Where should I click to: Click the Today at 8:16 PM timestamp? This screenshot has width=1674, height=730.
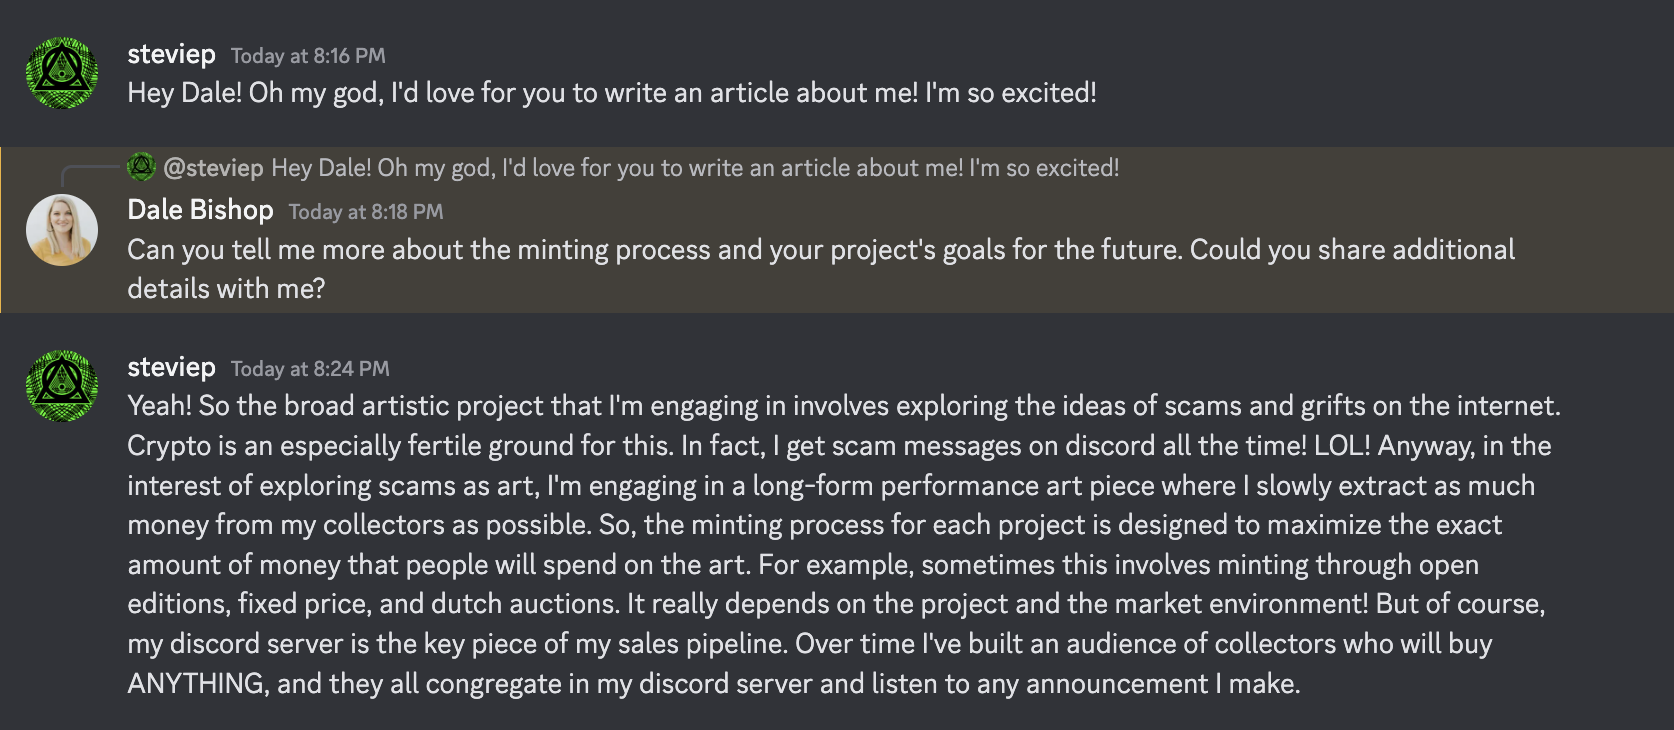tap(308, 56)
